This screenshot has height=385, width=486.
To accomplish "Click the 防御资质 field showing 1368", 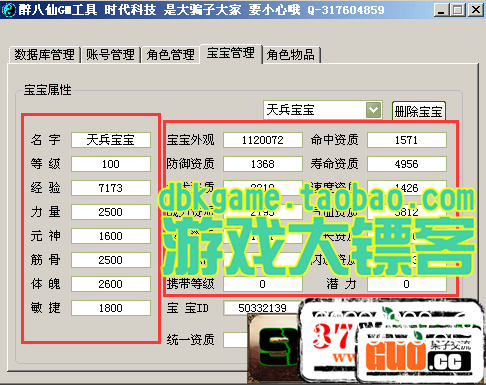I will point(263,164).
